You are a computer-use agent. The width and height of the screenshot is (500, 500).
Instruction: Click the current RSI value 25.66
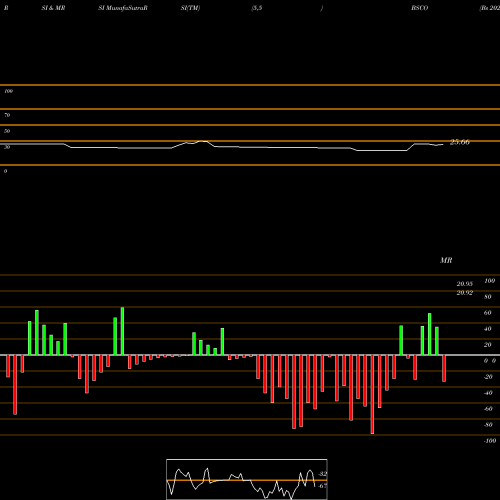460,142
